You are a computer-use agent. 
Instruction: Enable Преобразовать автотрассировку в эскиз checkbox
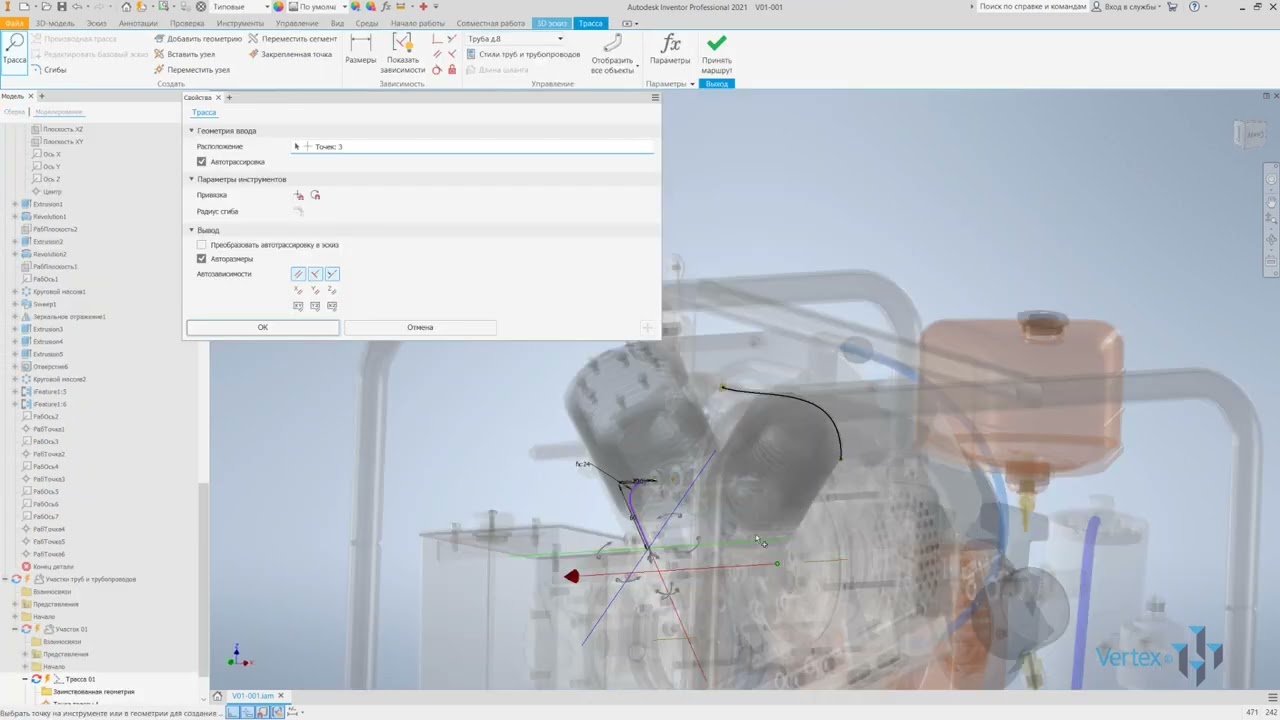(x=202, y=245)
